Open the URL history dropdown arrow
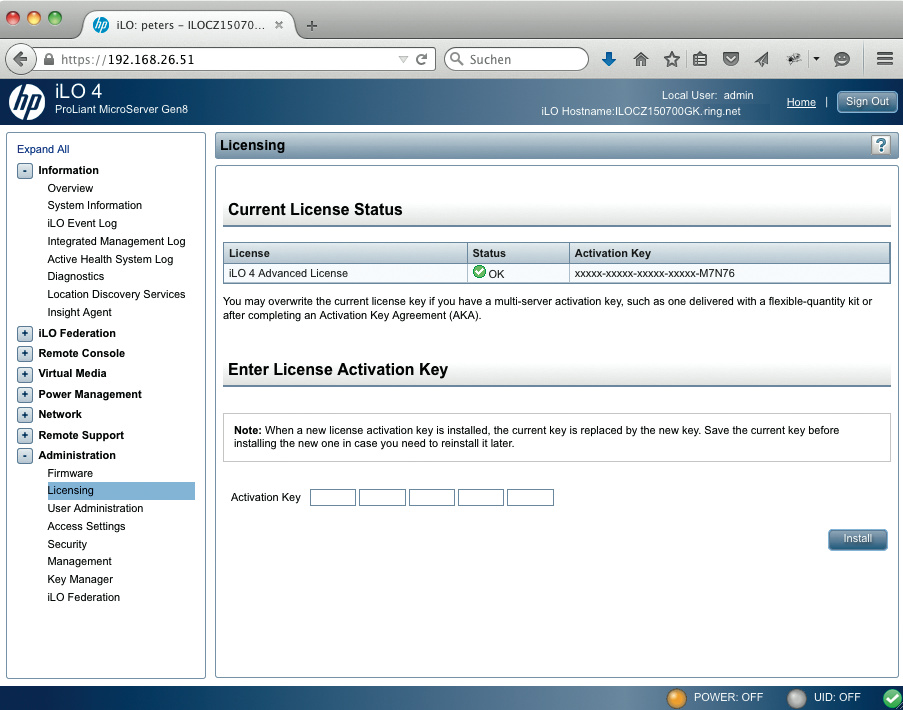 coord(403,59)
